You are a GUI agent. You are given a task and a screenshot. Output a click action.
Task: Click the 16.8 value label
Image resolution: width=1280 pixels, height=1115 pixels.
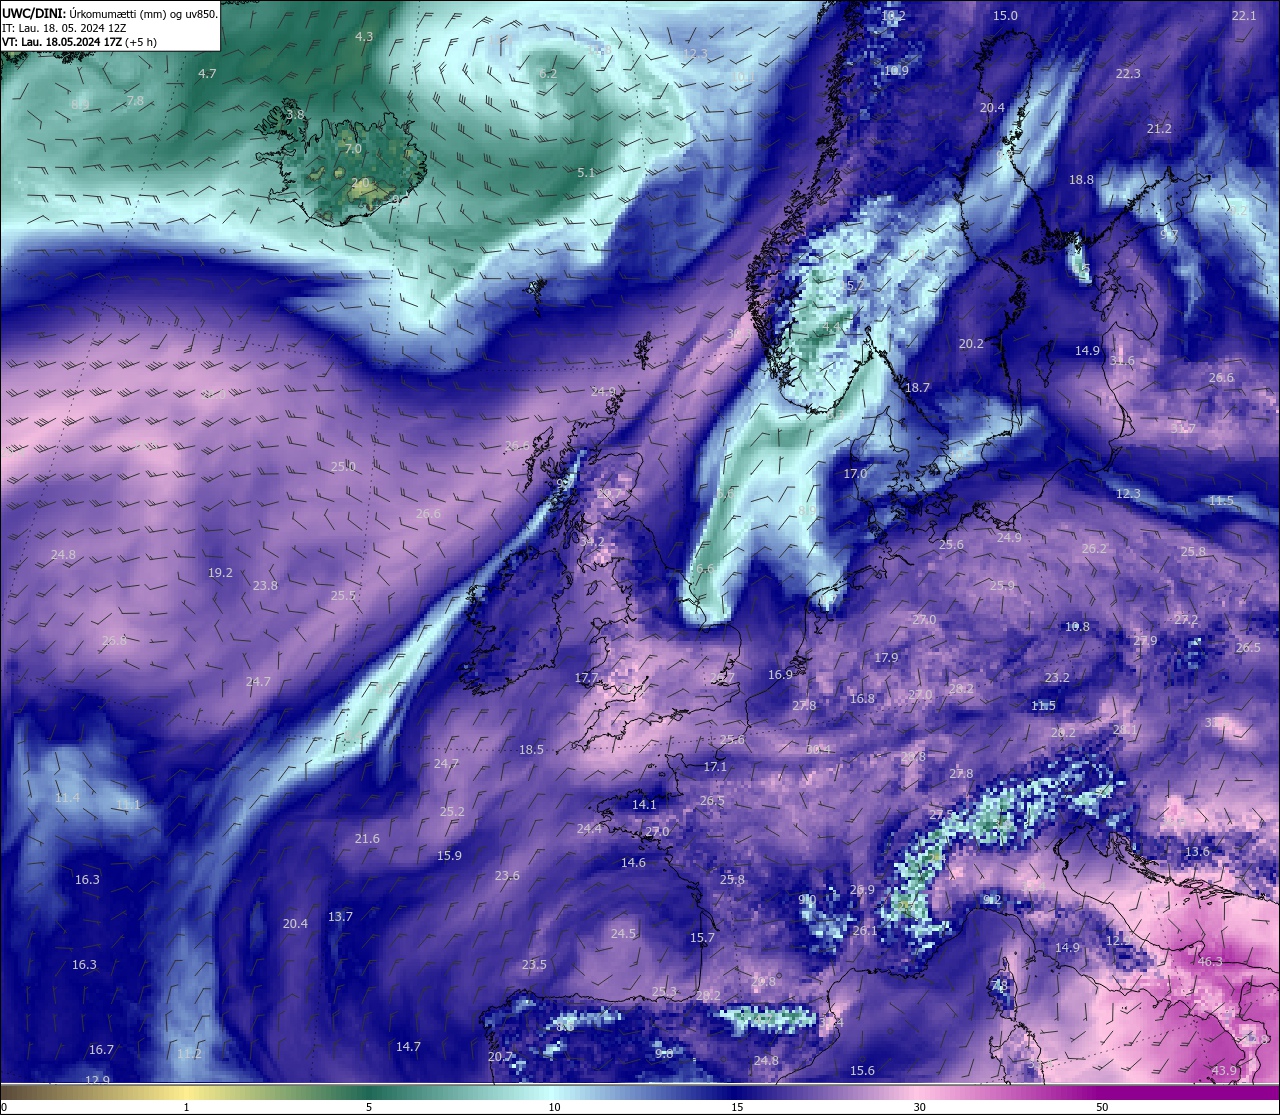tap(862, 699)
